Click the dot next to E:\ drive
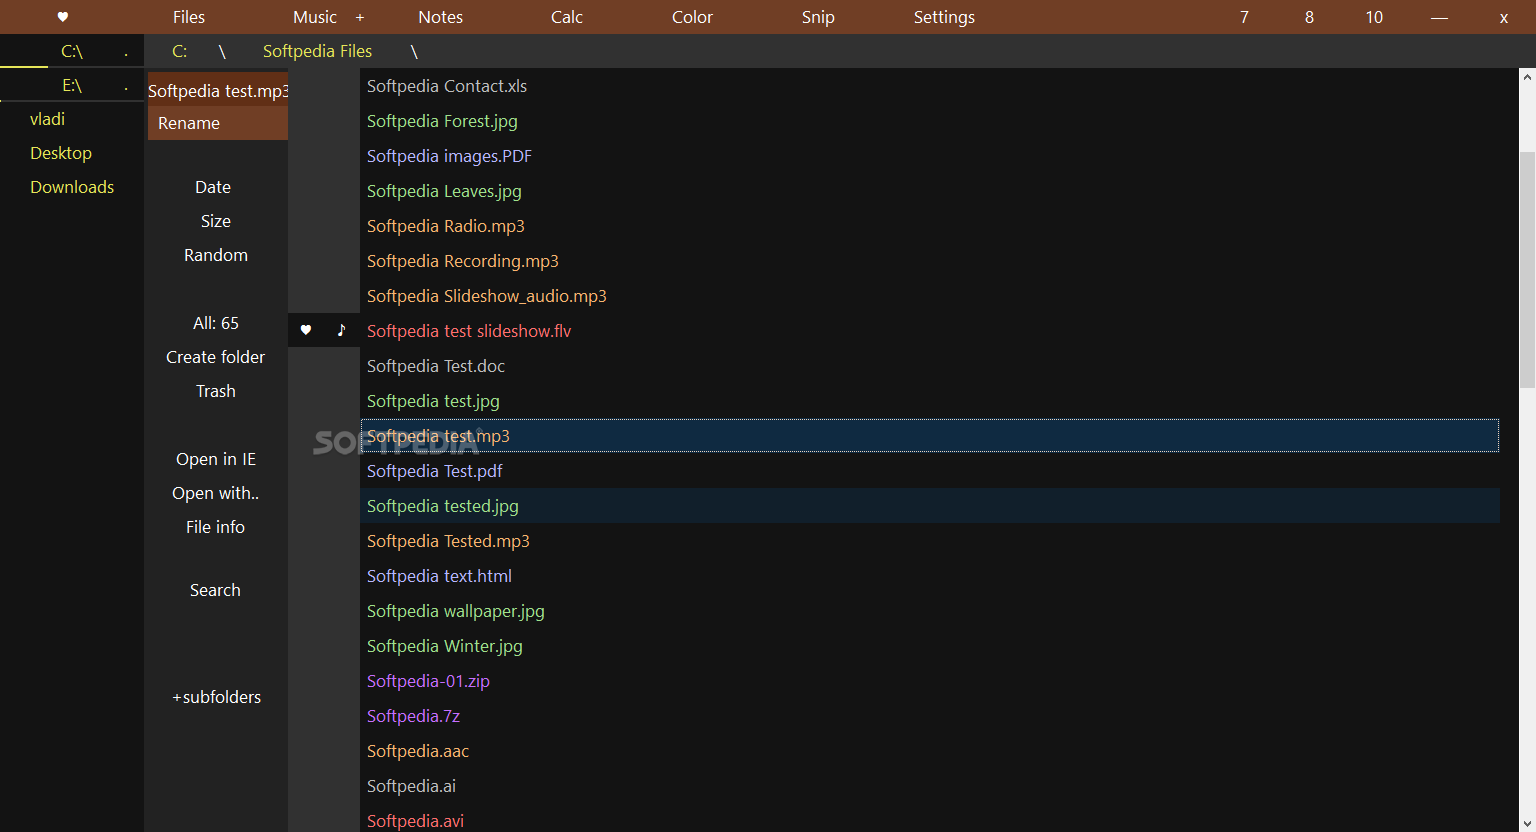This screenshot has width=1536, height=832. 126,87
